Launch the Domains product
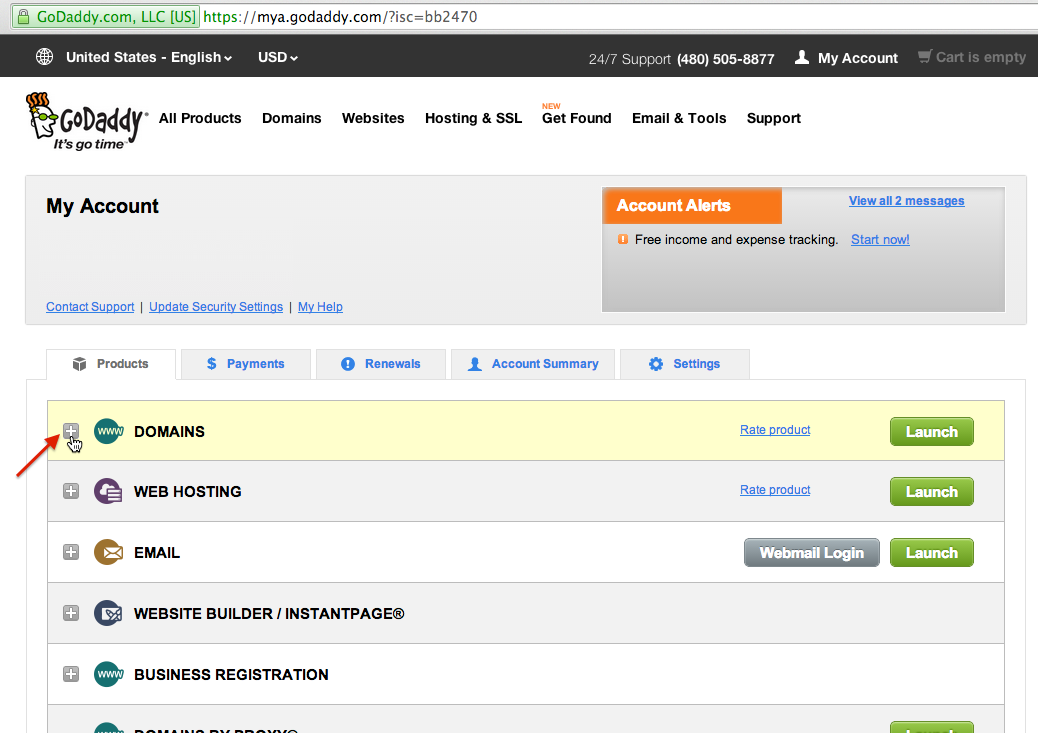 pos(931,432)
